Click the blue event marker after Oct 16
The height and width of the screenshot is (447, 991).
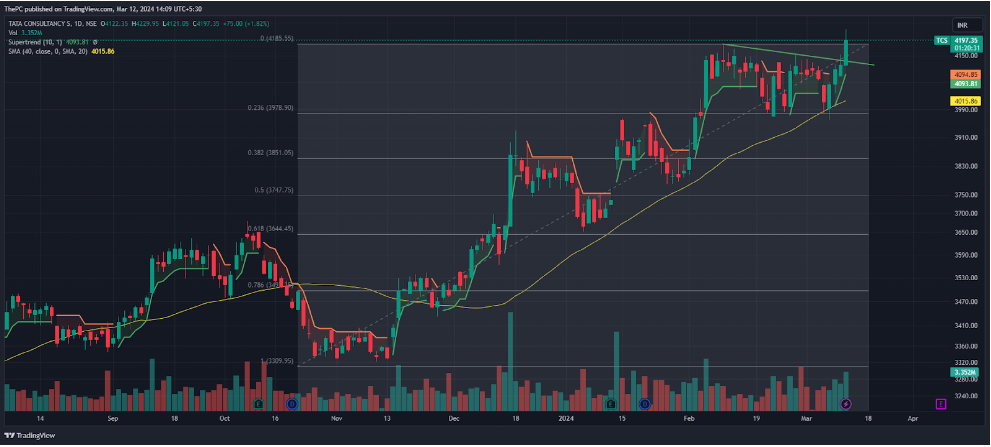pos(291,404)
